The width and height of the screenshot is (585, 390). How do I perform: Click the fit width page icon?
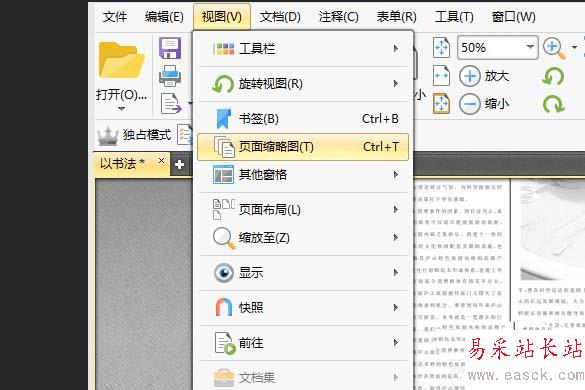(x=441, y=76)
